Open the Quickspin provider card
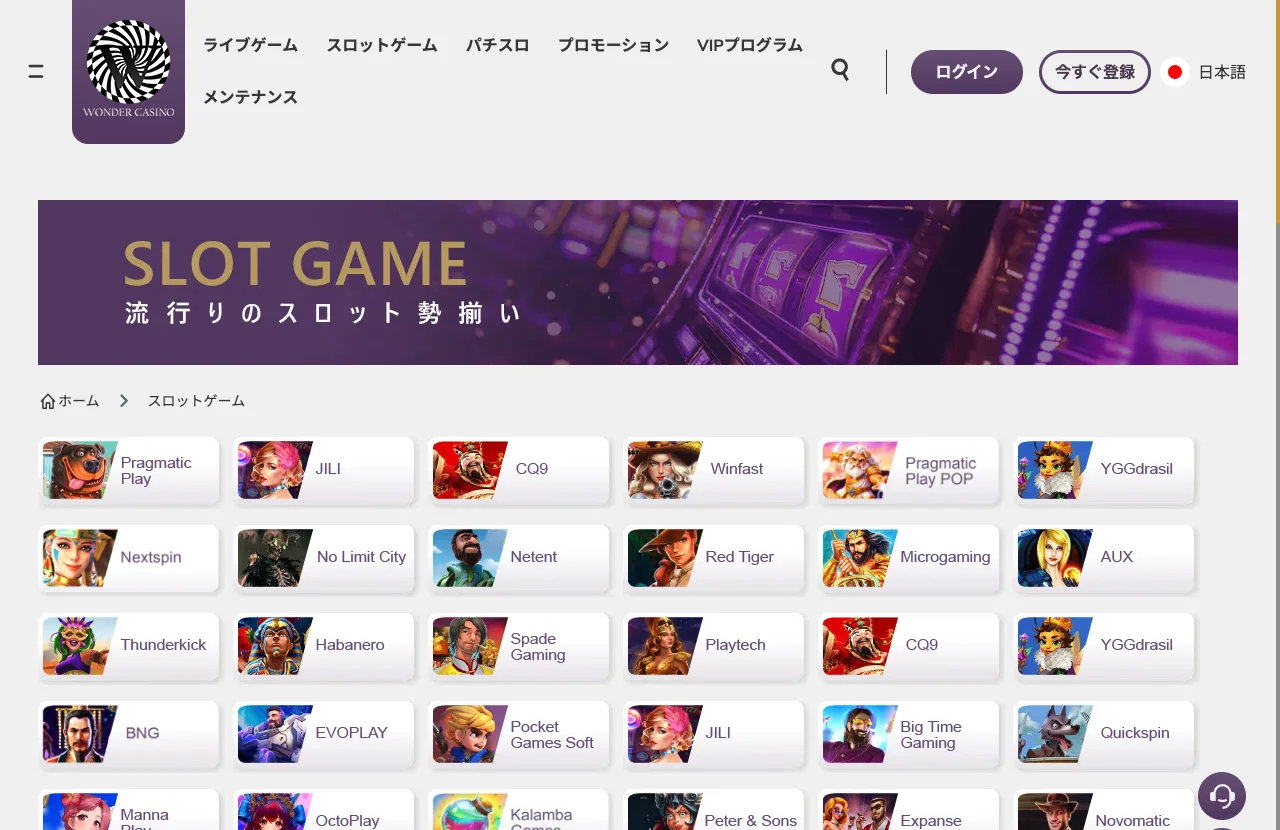 (x=1103, y=734)
